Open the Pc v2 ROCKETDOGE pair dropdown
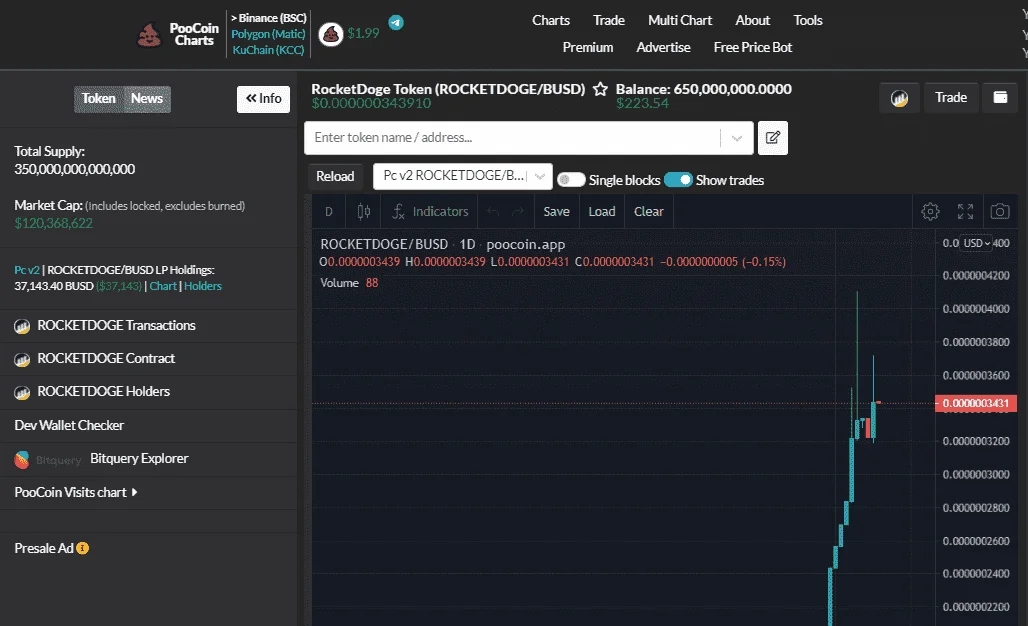Screen dimensions: 1028x626 click(463, 176)
